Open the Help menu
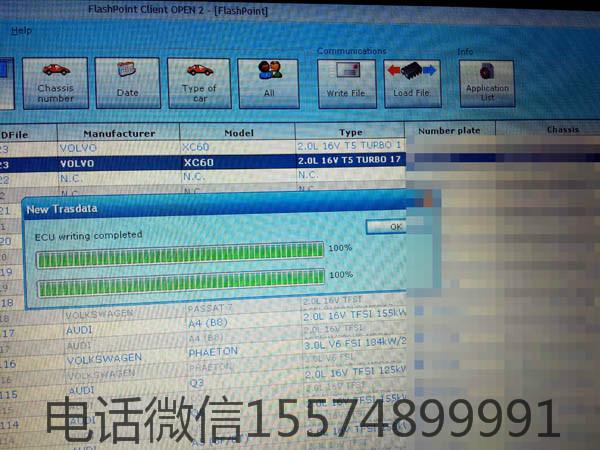Image resolution: width=600 pixels, height=450 pixels. pyautogui.click(x=21, y=31)
